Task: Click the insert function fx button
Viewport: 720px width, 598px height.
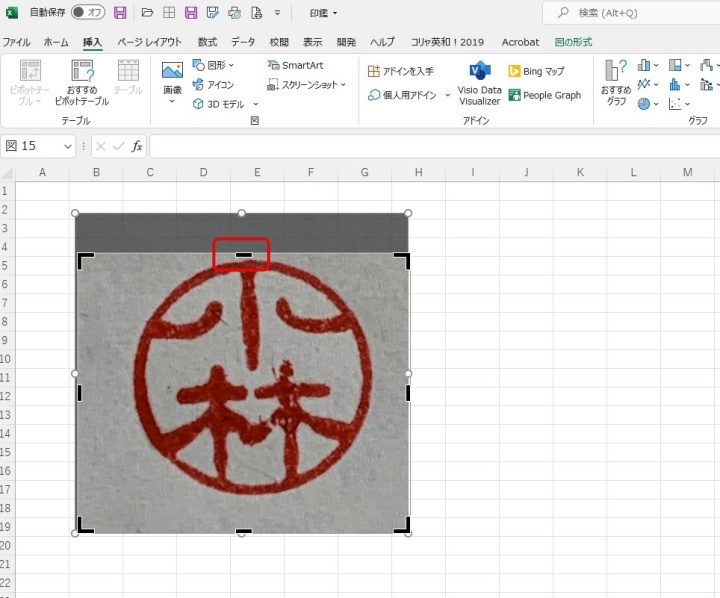Action: point(136,147)
